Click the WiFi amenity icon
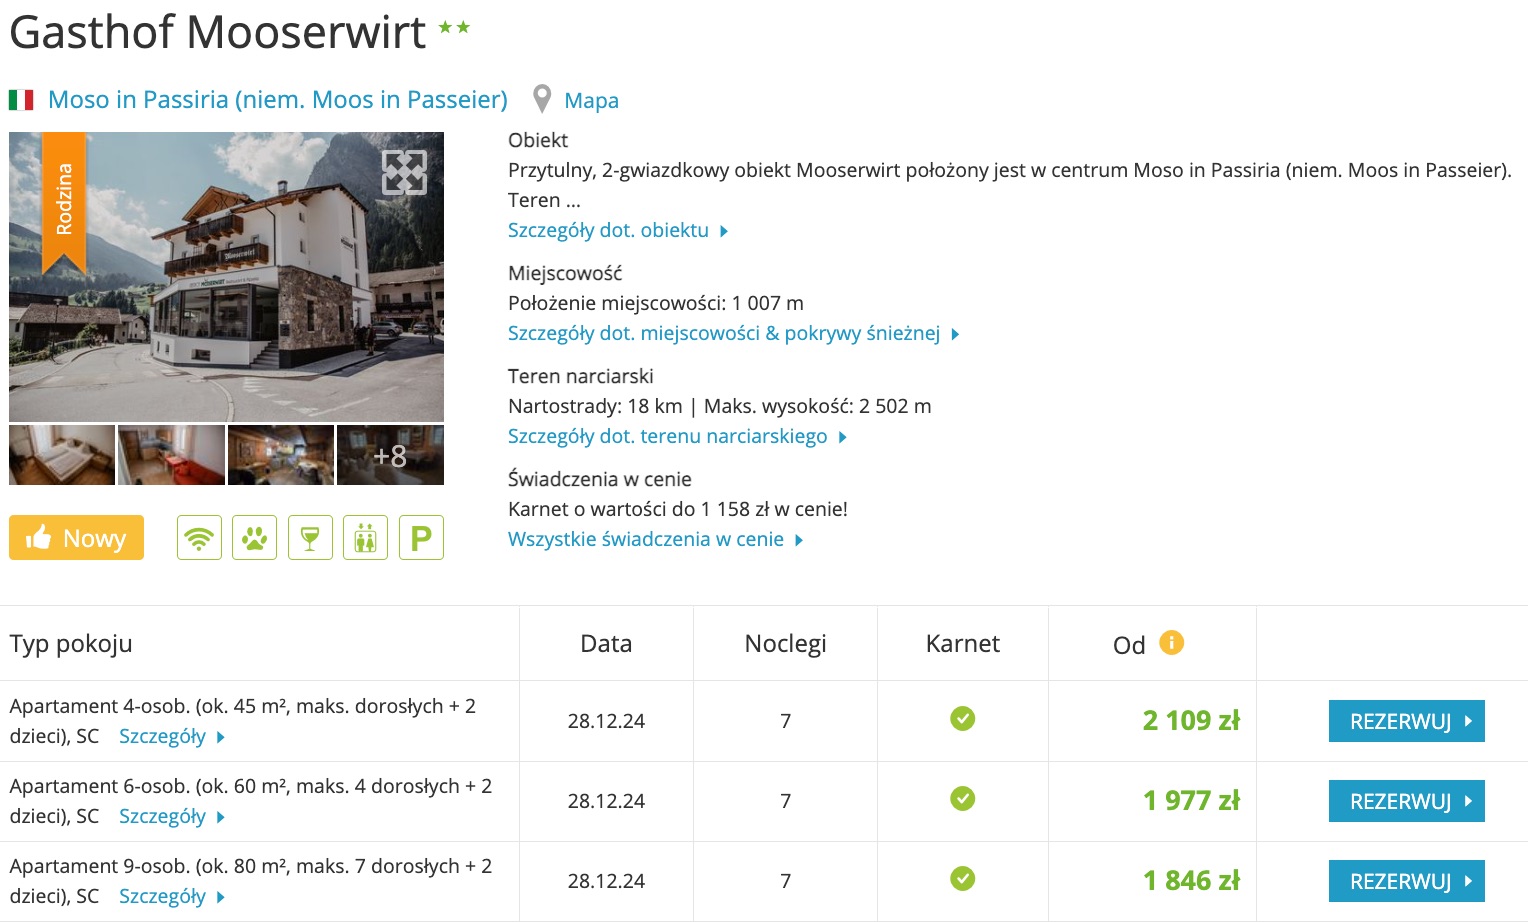The width and height of the screenshot is (1528, 922). coord(199,538)
